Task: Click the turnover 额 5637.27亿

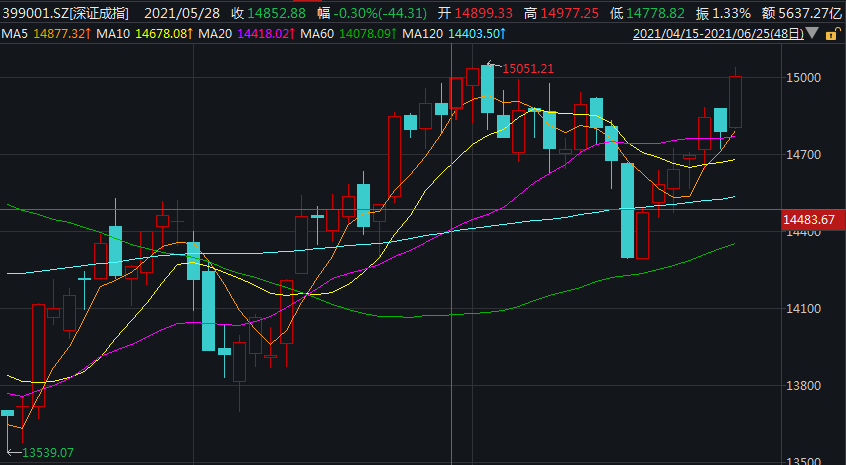Action: [x=801, y=13]
